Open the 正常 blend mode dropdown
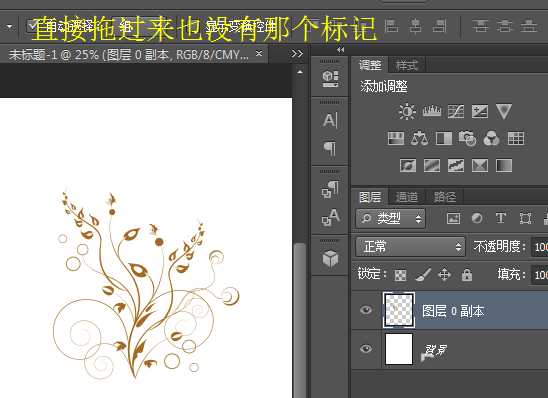Viewport: 548px width, 398px height. point(411,247)
